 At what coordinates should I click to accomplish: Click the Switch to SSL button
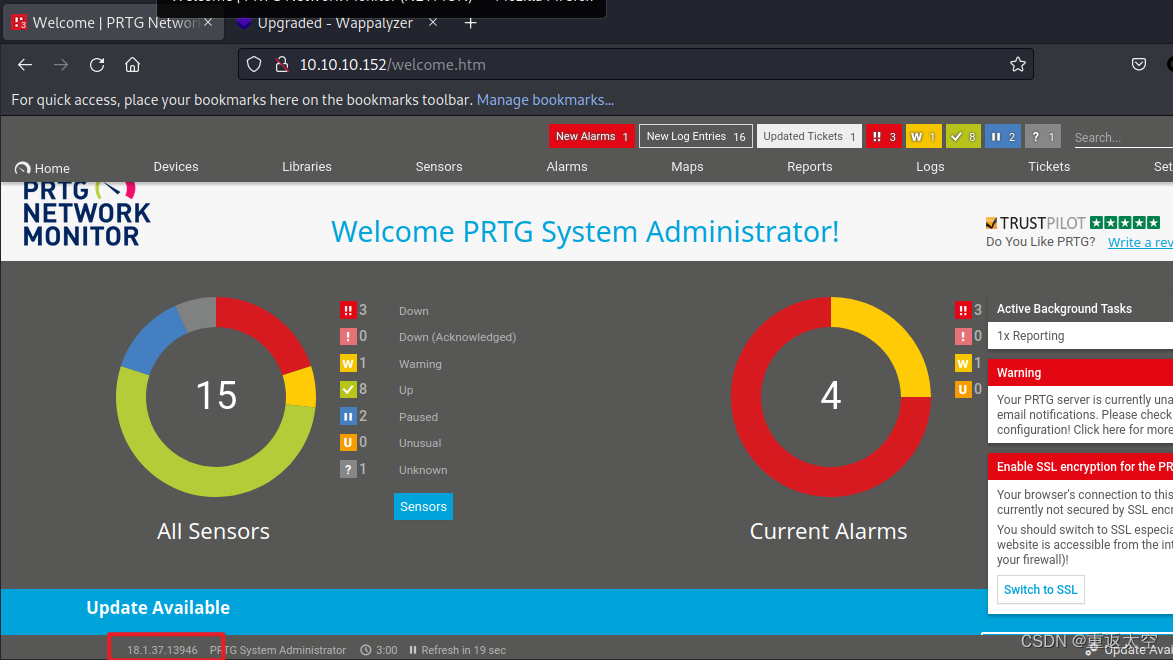(x=1041, y=590)
